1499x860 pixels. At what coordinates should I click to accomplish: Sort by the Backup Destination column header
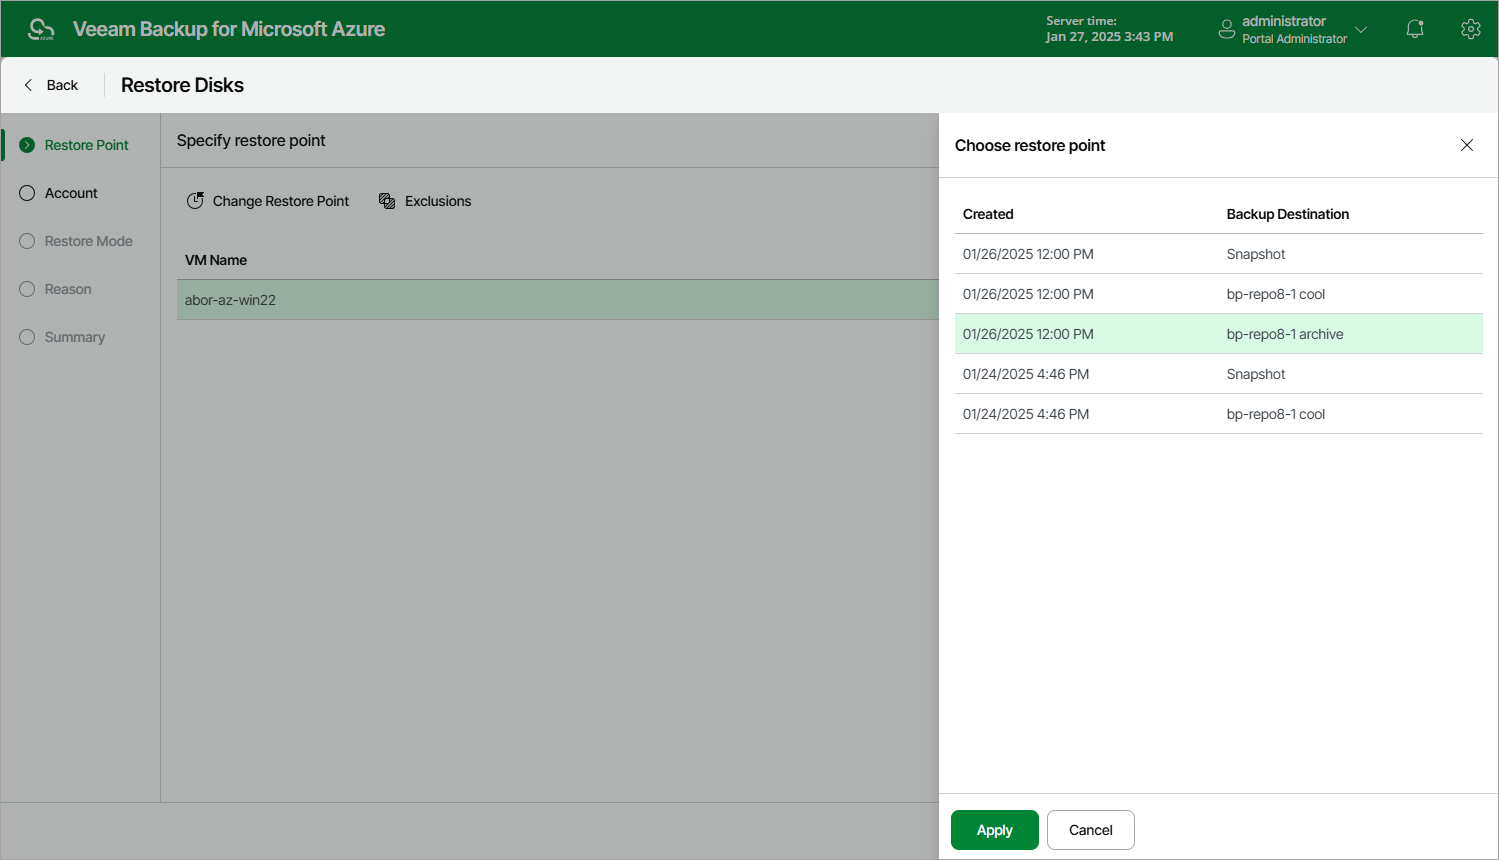(x=1288, y=214)
